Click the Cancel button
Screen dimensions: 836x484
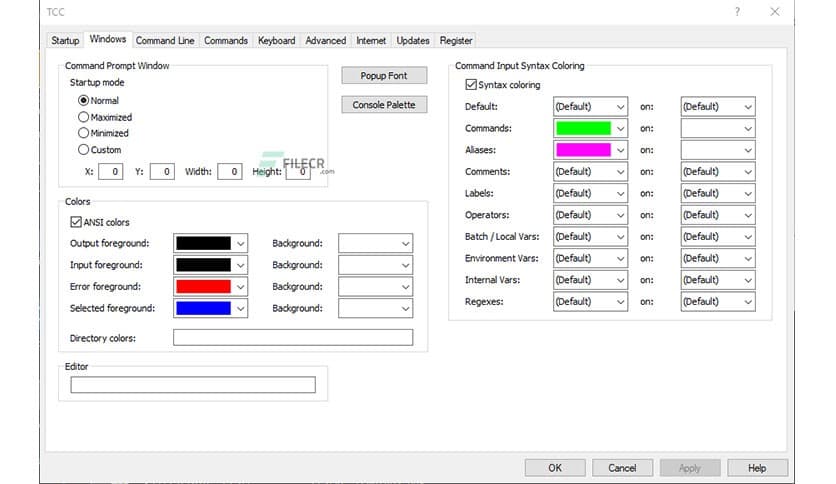point(622,468)
